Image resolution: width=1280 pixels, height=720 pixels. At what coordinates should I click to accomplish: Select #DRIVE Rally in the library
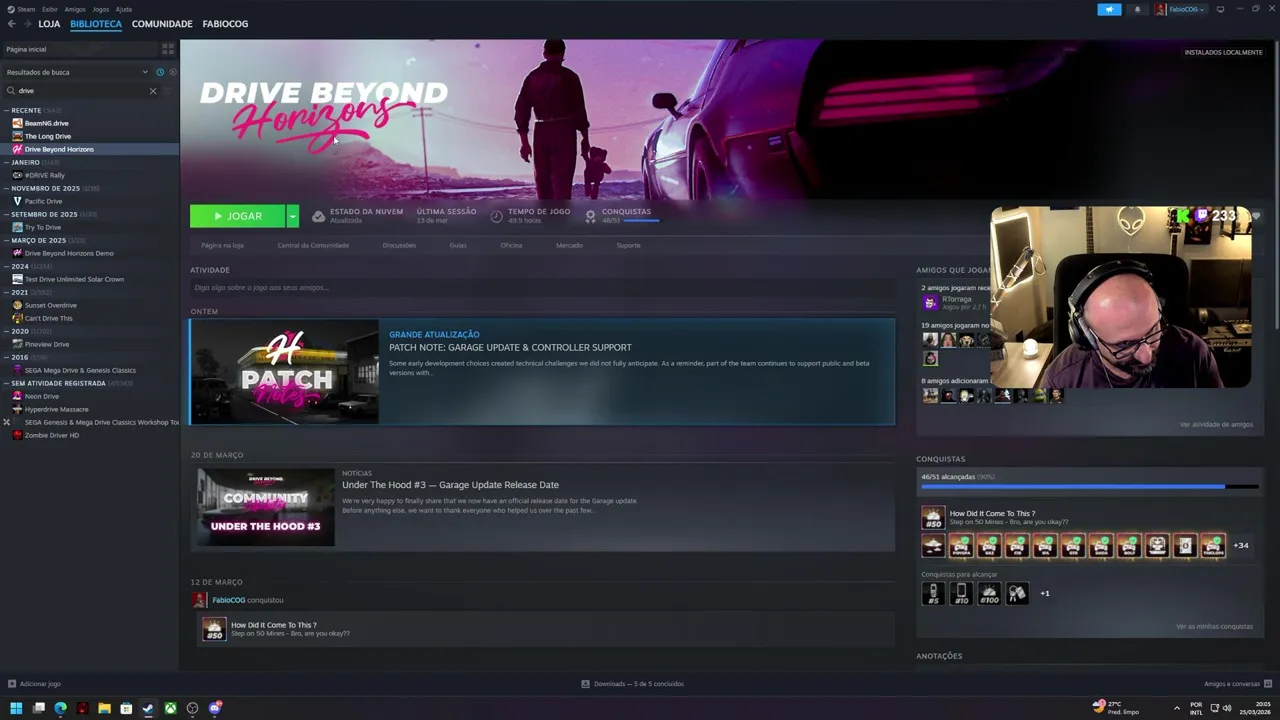tap(44, 175)
